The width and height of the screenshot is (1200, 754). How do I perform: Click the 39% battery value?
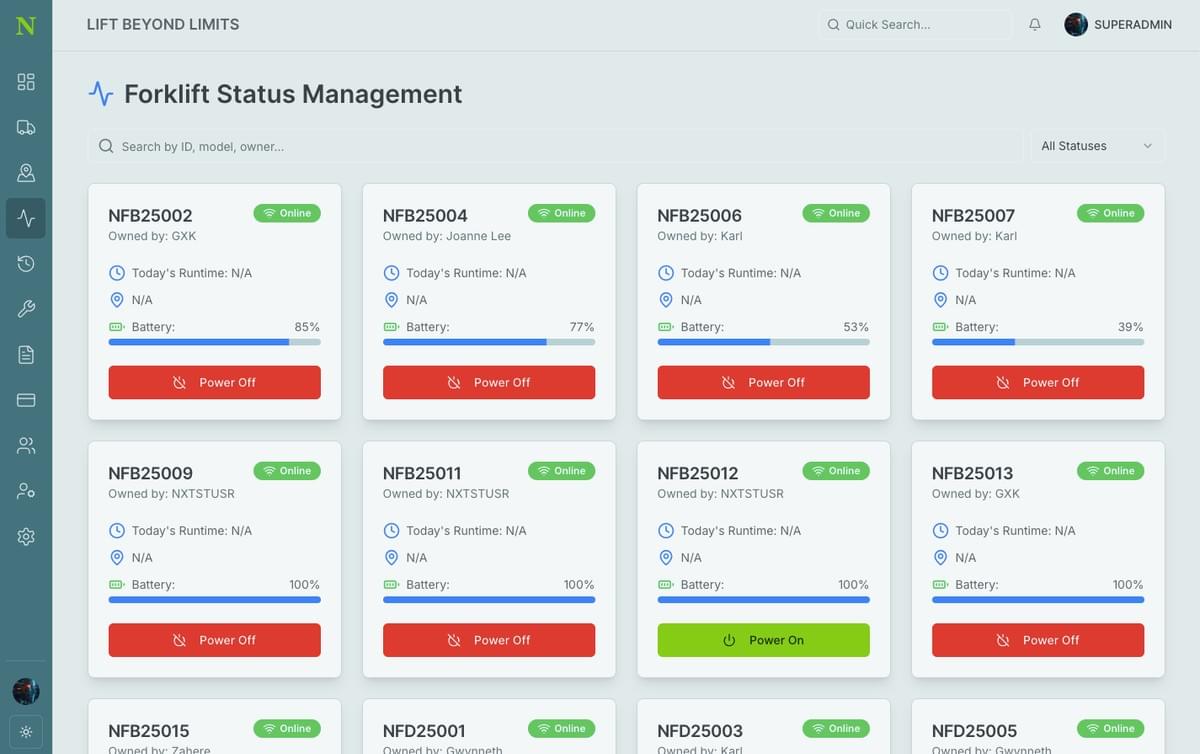pyautogui.click(x=1131, y=327)
